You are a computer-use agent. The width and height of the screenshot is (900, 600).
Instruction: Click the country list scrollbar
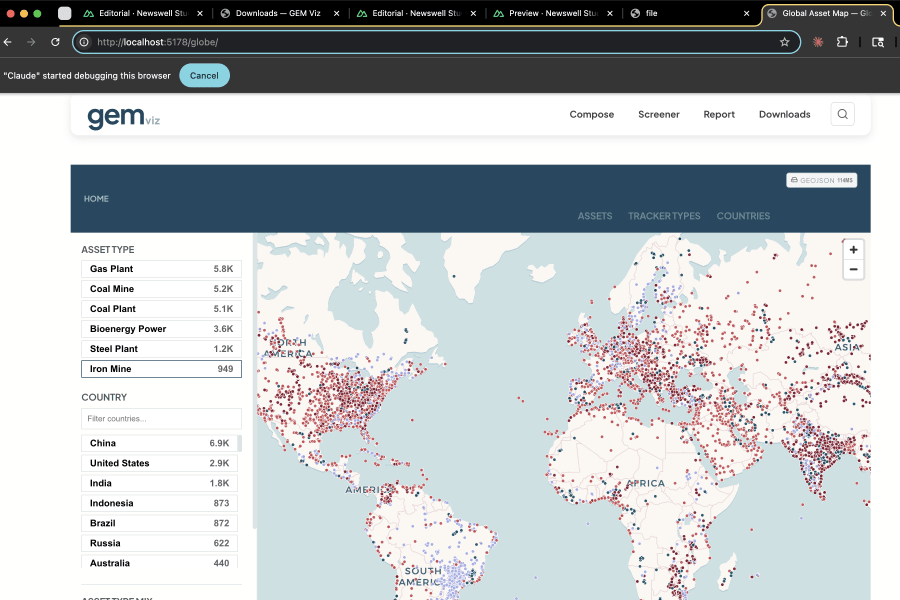click(x=239, y=443)
